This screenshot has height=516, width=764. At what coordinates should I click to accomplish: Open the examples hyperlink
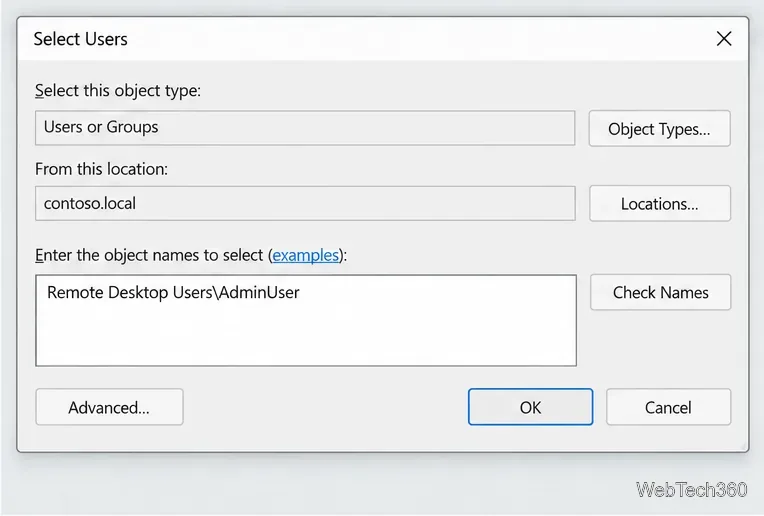[306, 255]
